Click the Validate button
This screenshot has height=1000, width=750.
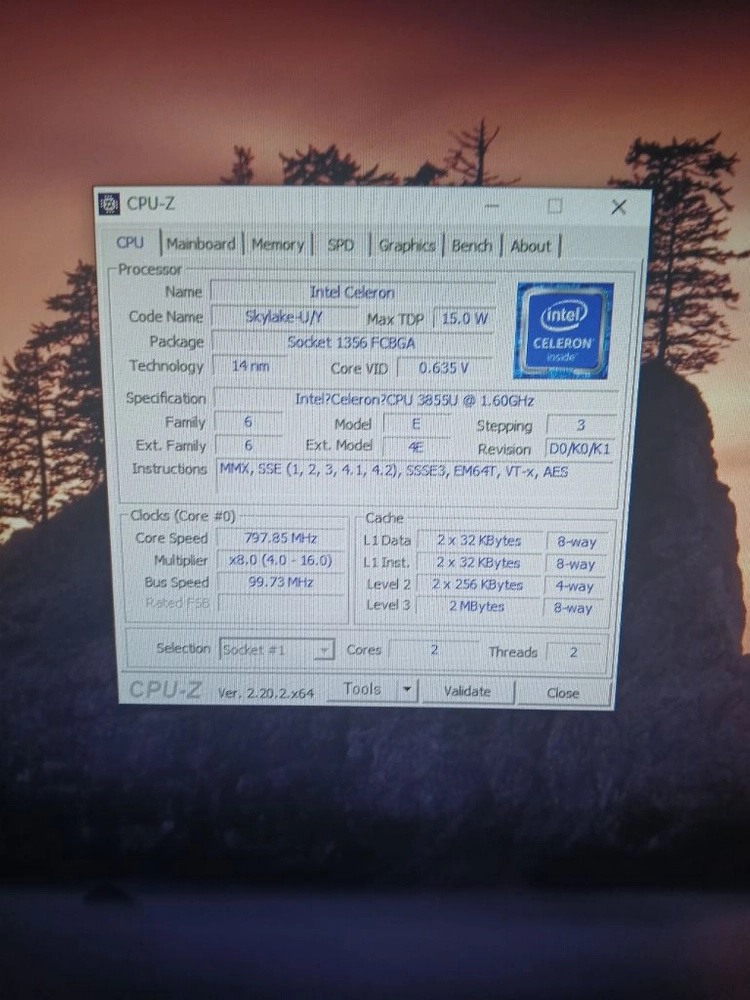click(467, 691)
